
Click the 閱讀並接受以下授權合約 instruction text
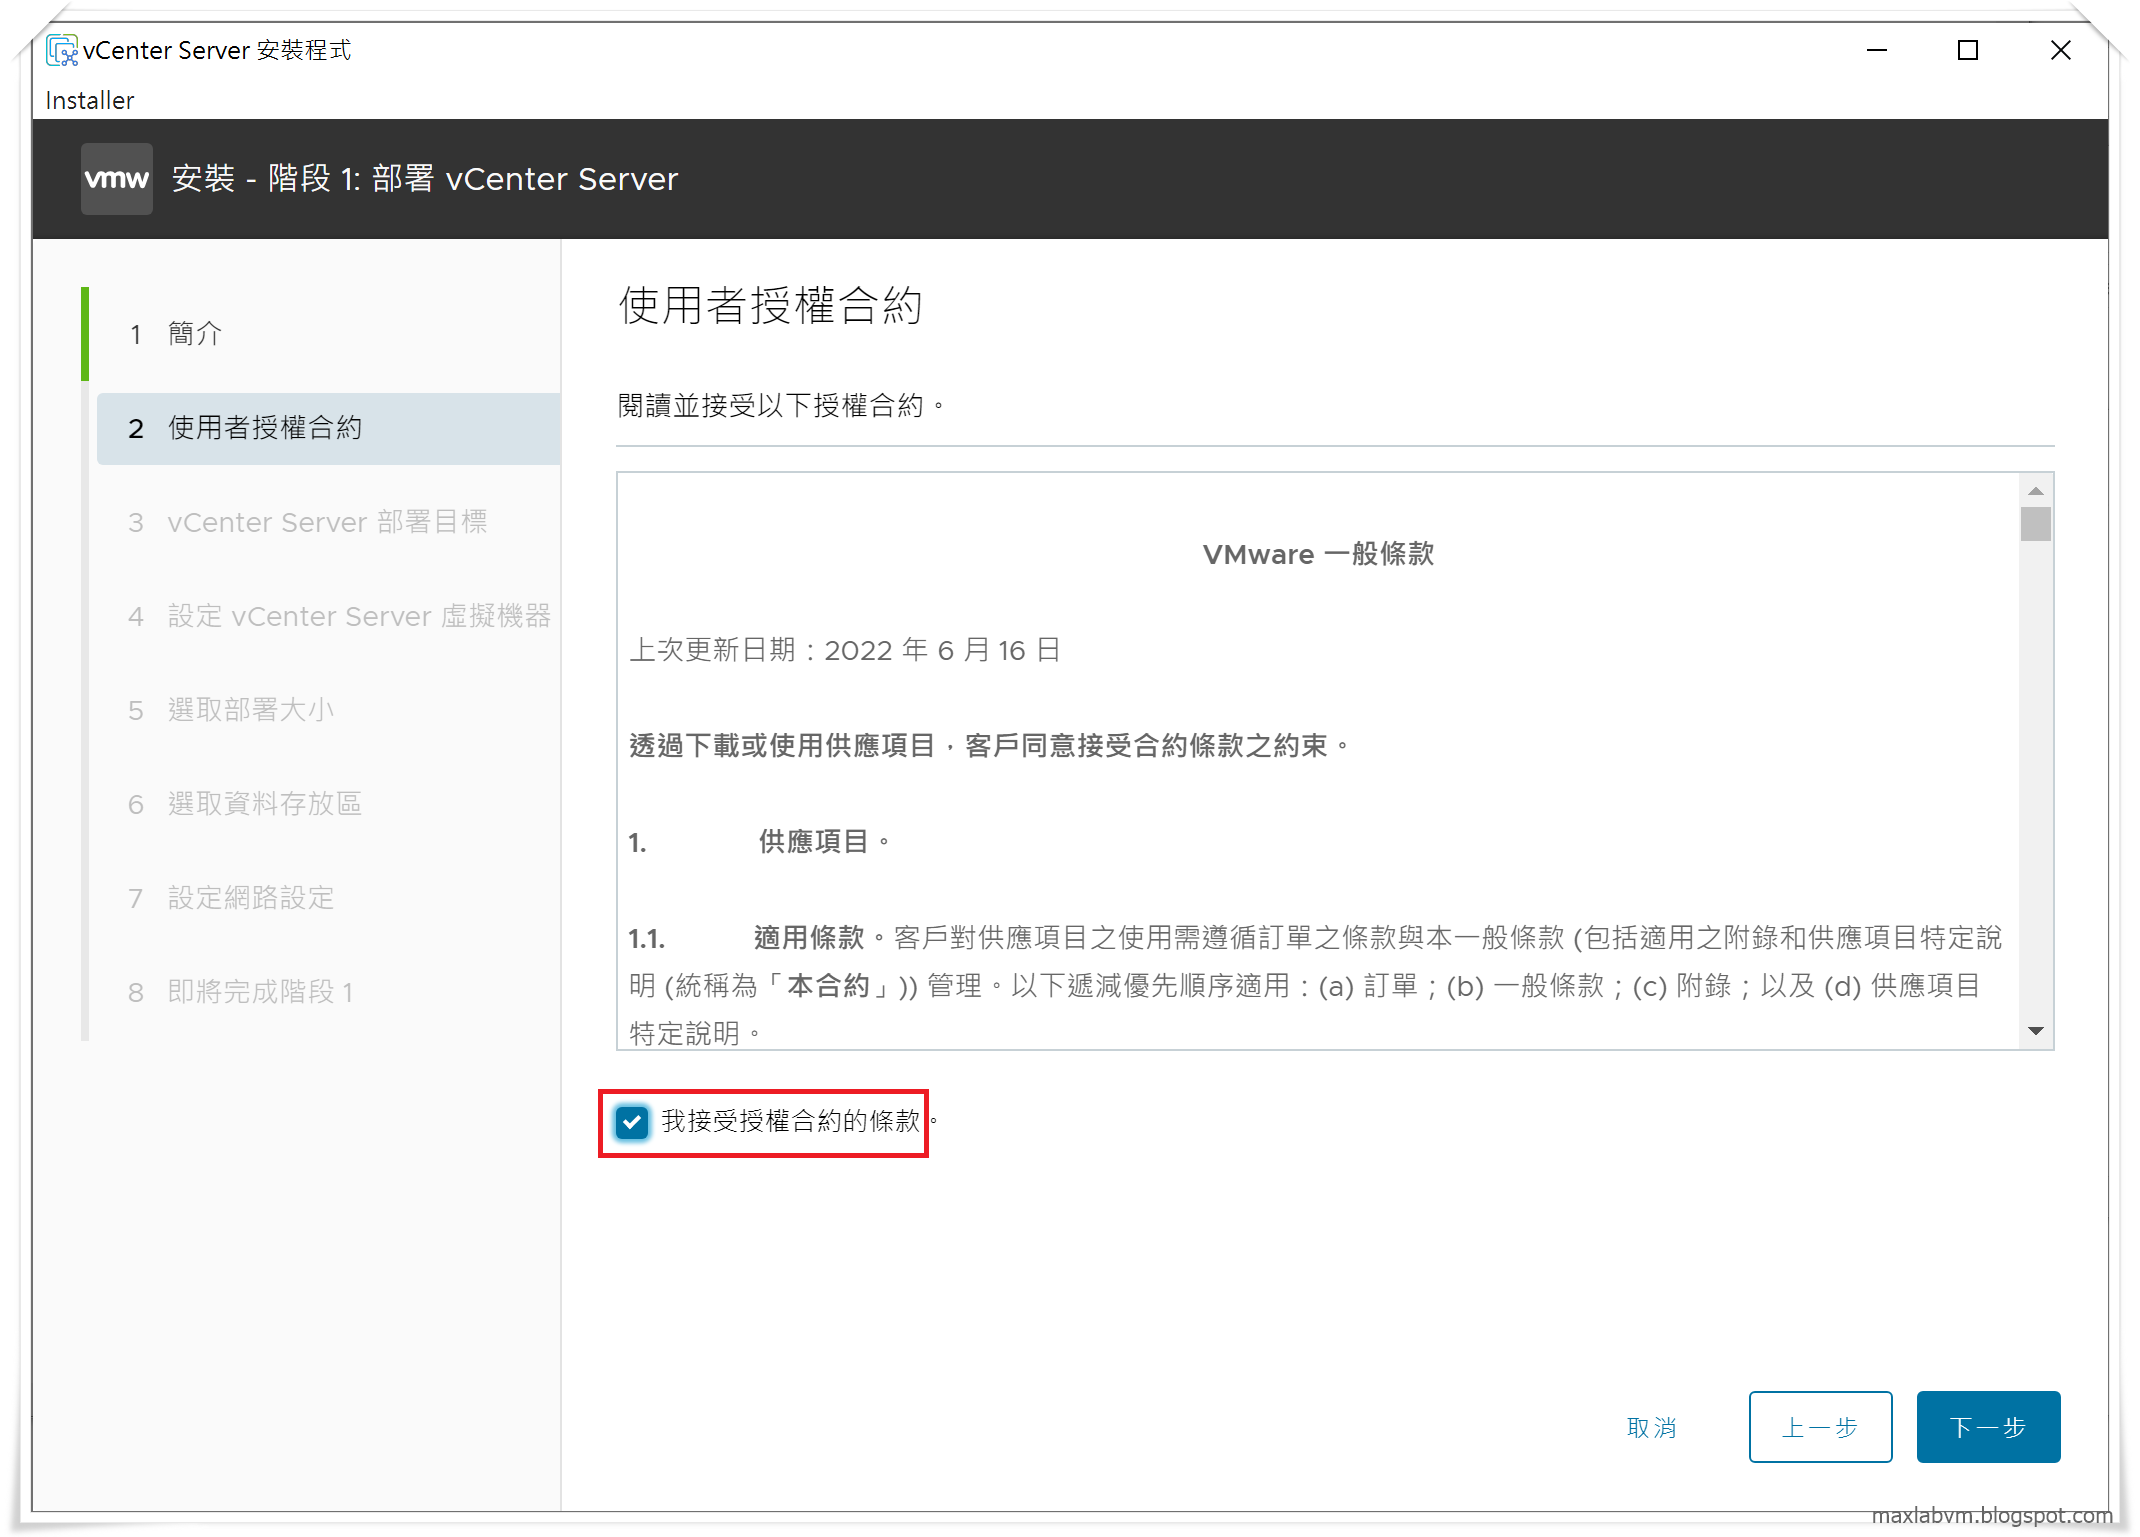tap(780, 406)
